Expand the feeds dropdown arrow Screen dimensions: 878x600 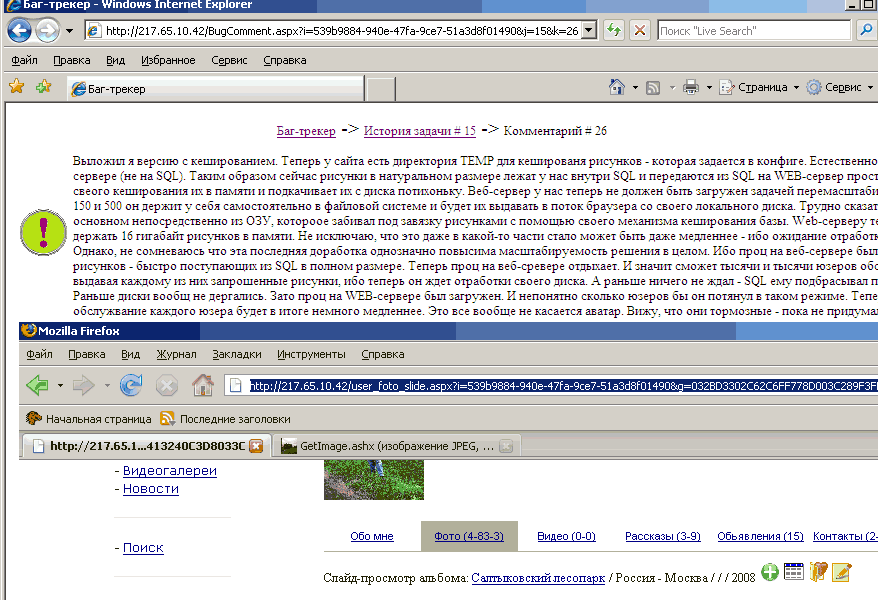672,87
